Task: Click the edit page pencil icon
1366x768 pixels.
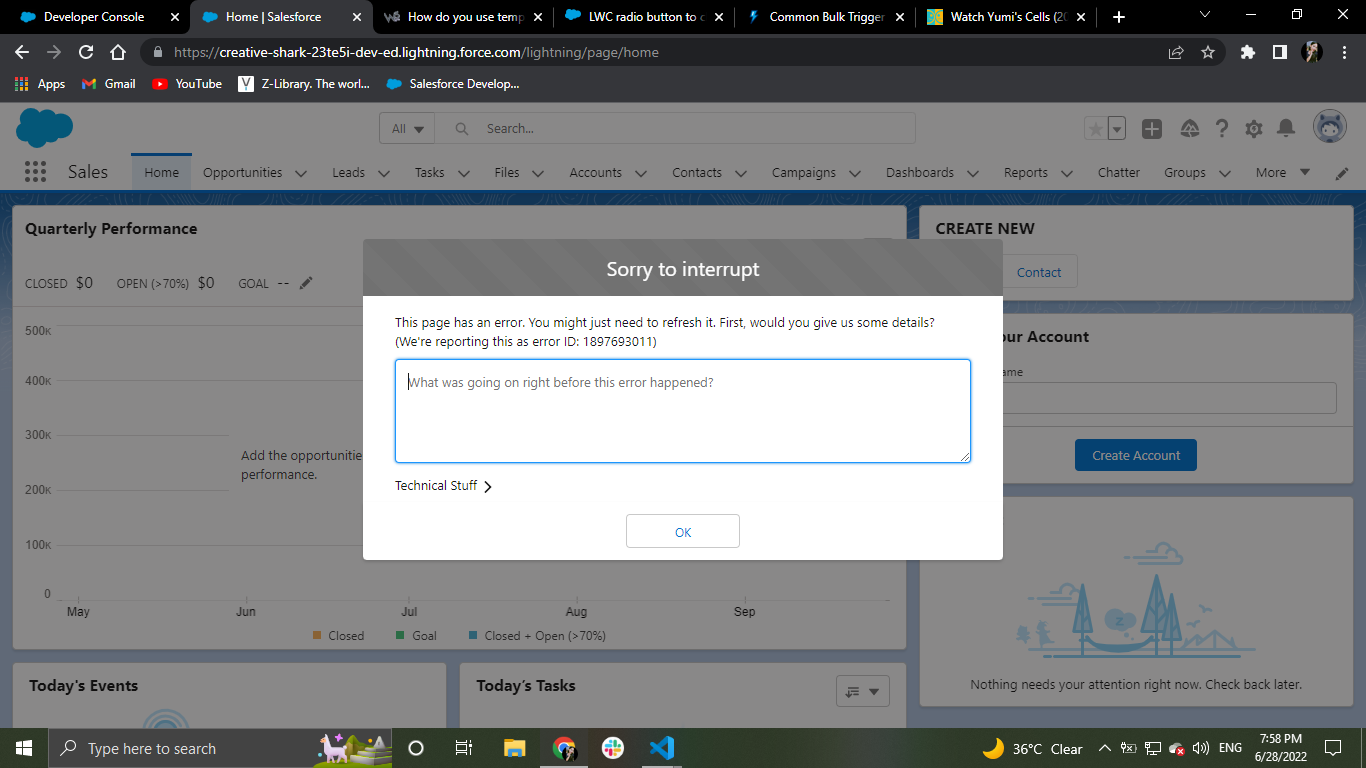Action: [1342, 172]
